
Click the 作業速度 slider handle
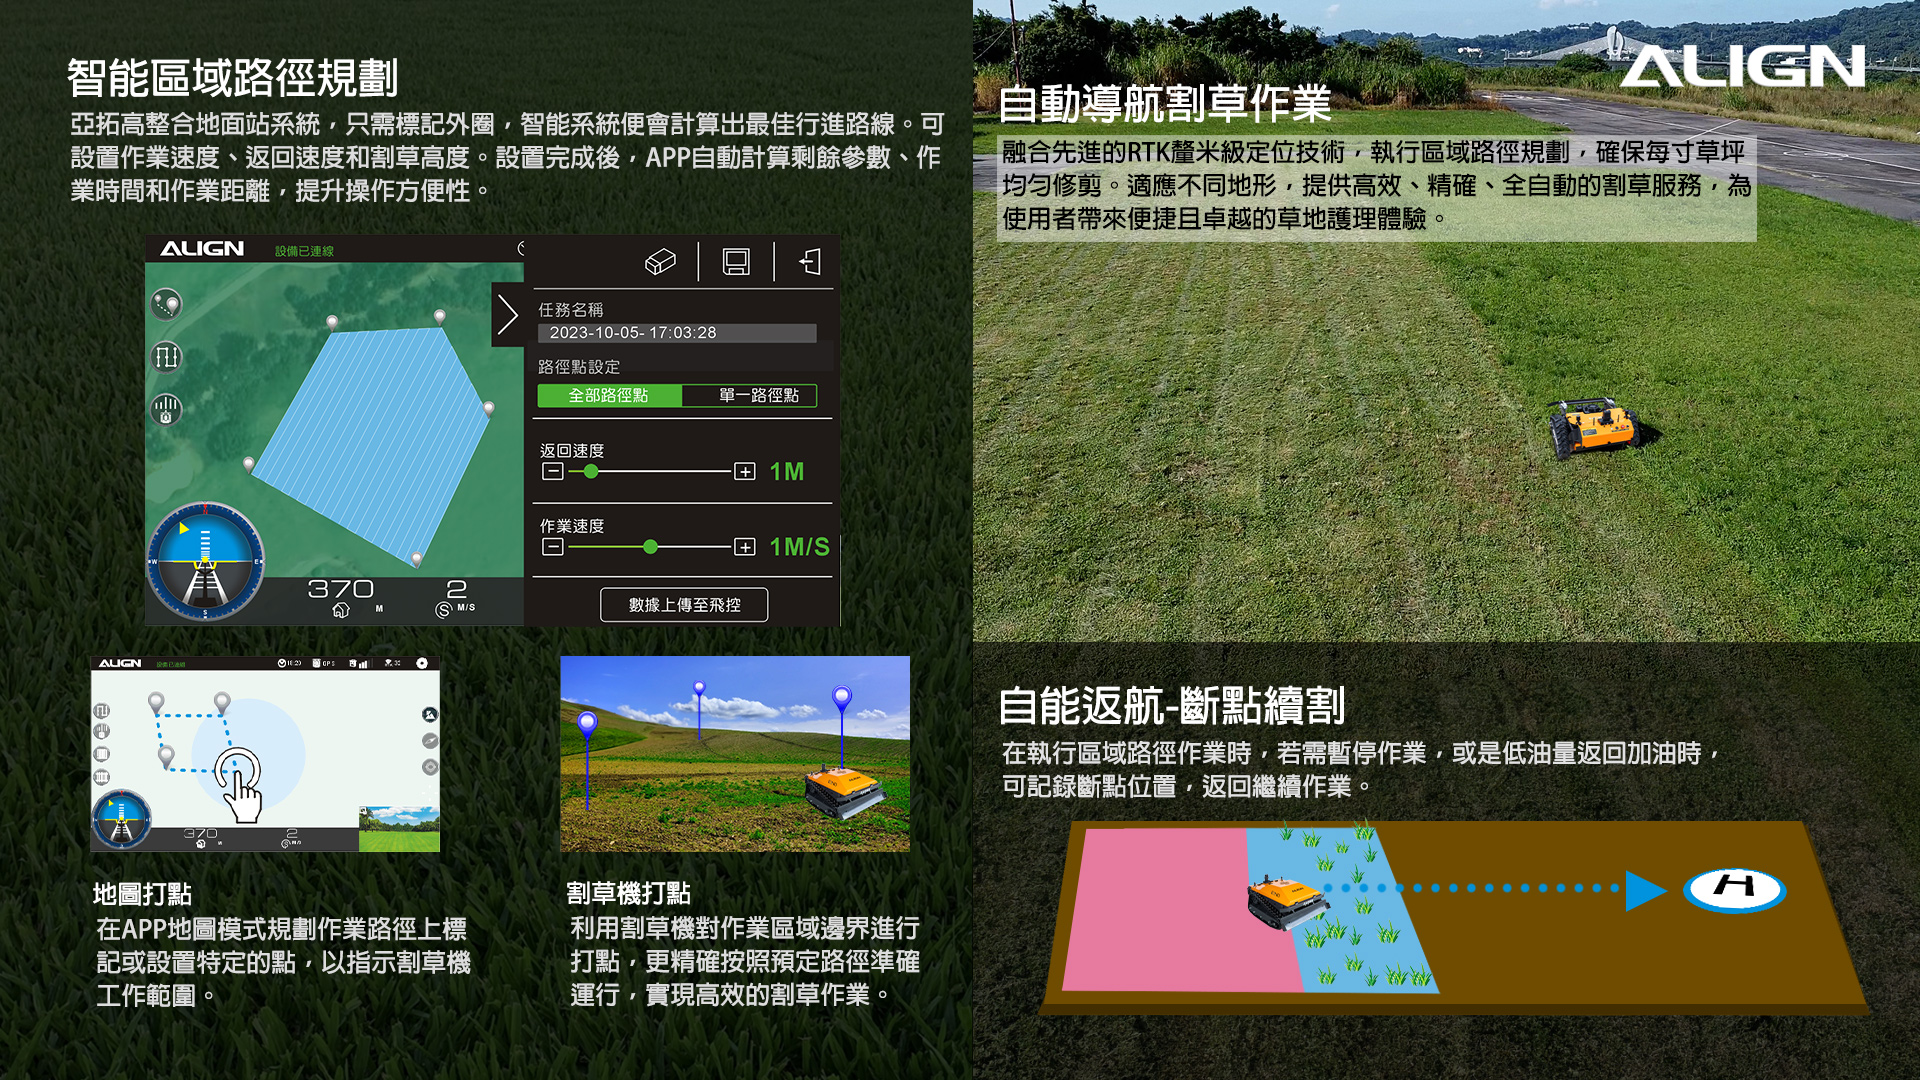651,547
